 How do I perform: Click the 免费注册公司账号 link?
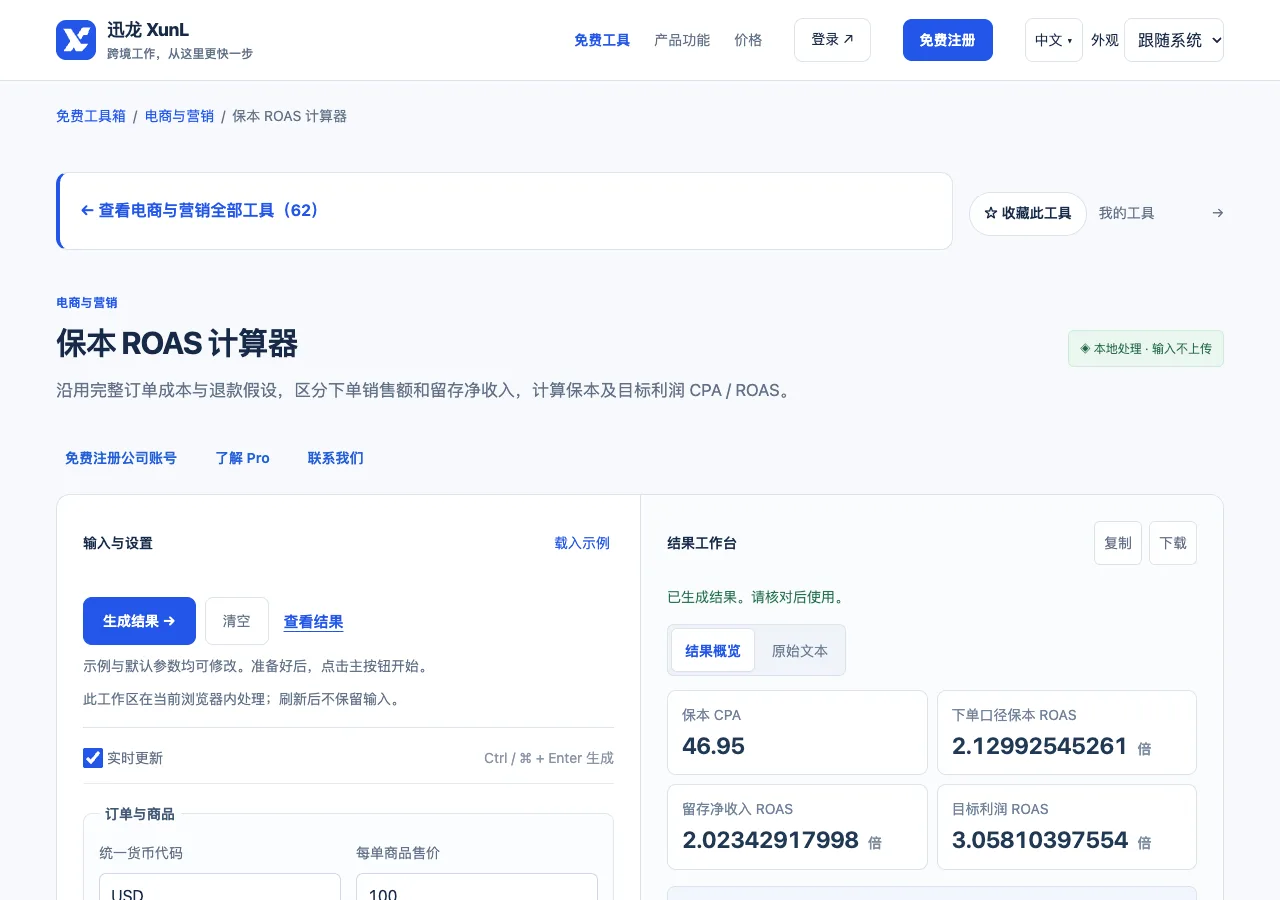point(121,458)
